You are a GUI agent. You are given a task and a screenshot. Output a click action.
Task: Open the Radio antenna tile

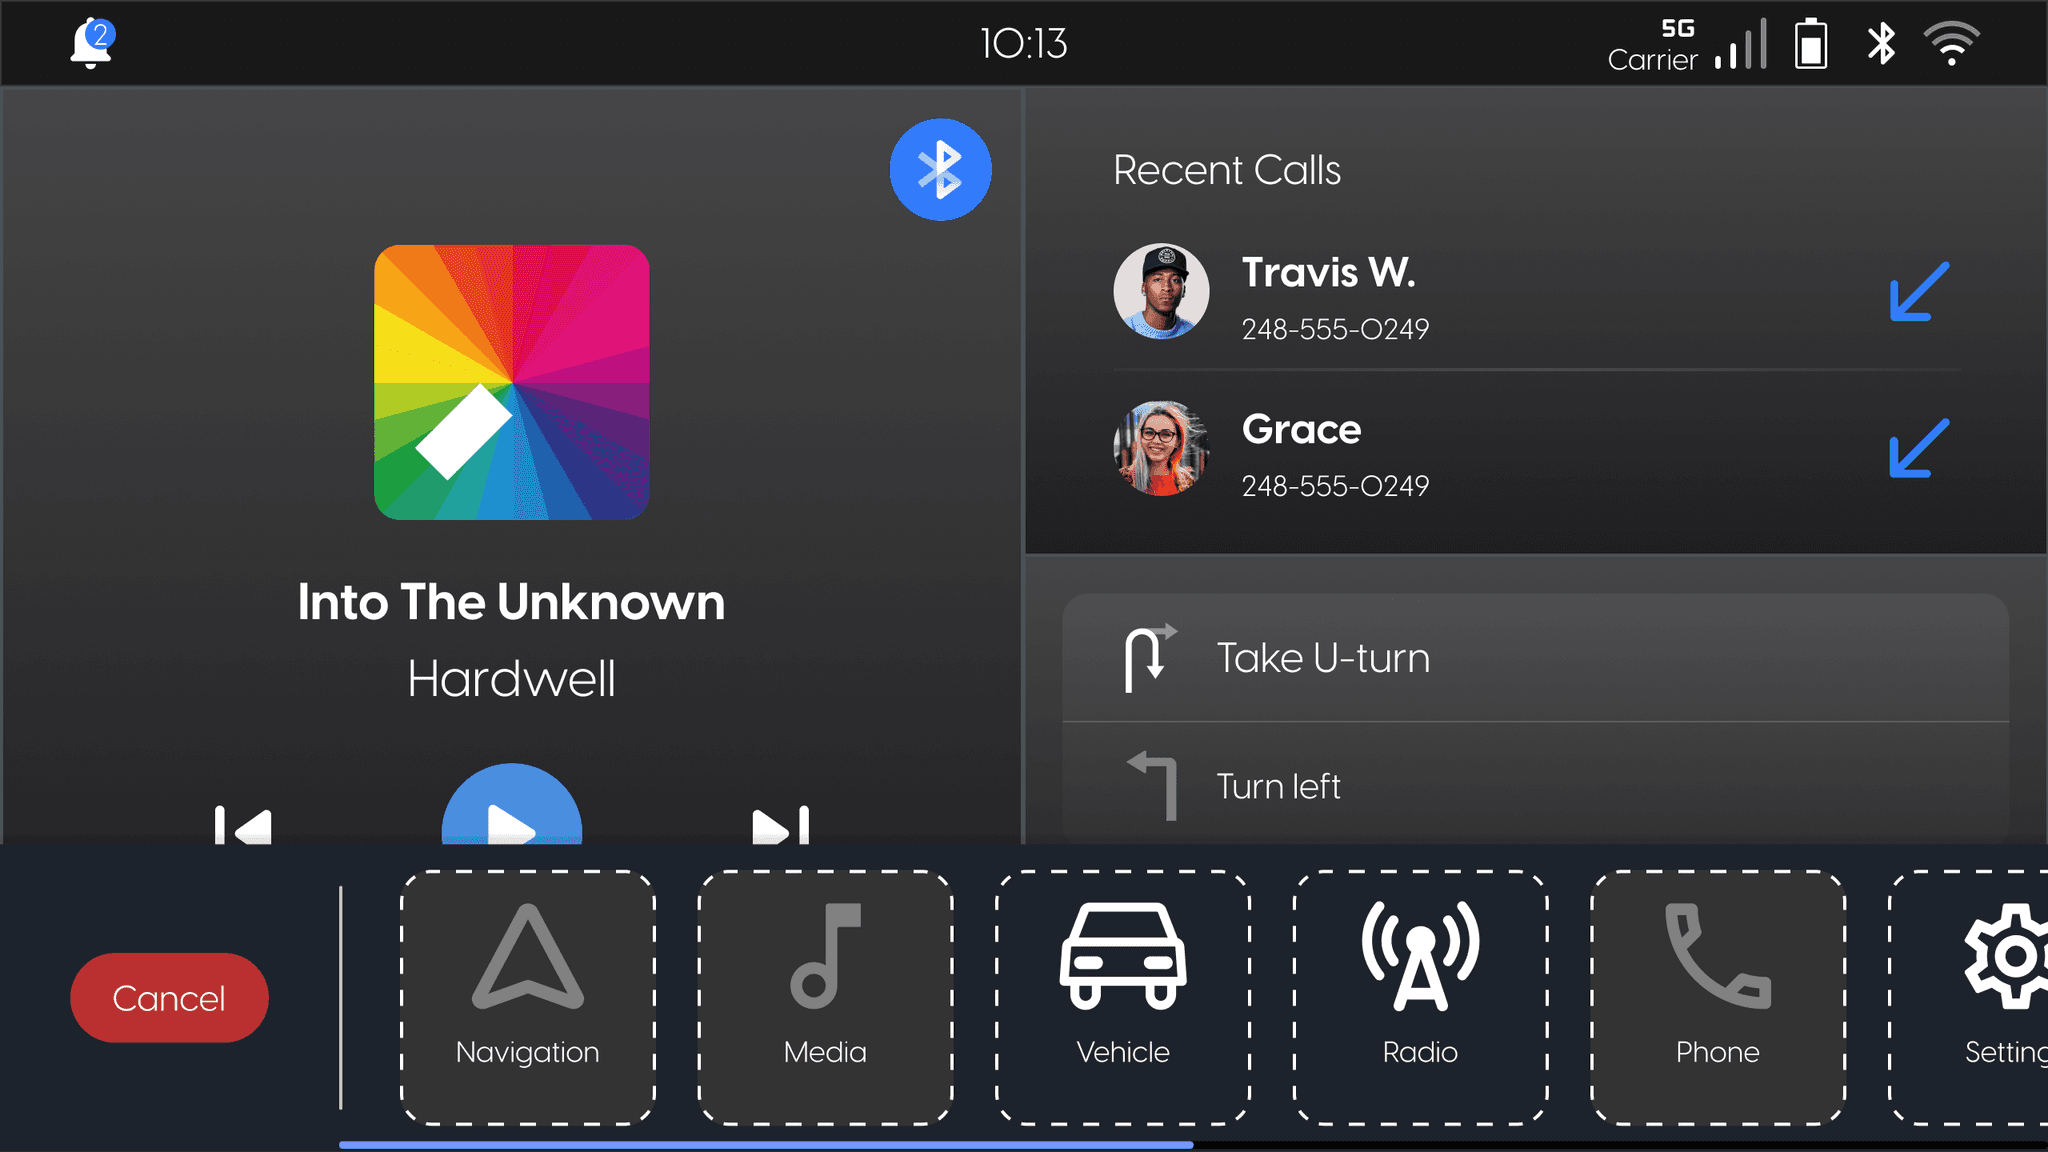(1420, 997)
